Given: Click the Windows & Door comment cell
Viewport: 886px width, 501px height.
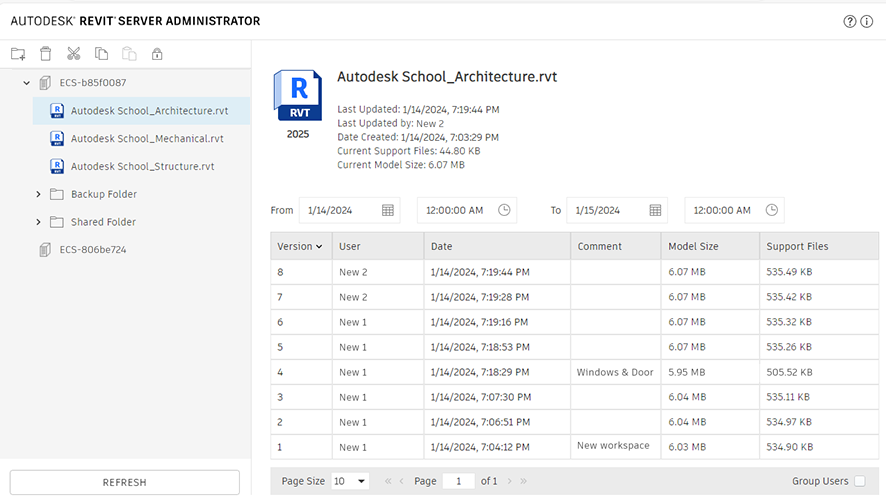Looking at the screenshot, I should pos(615,372).
